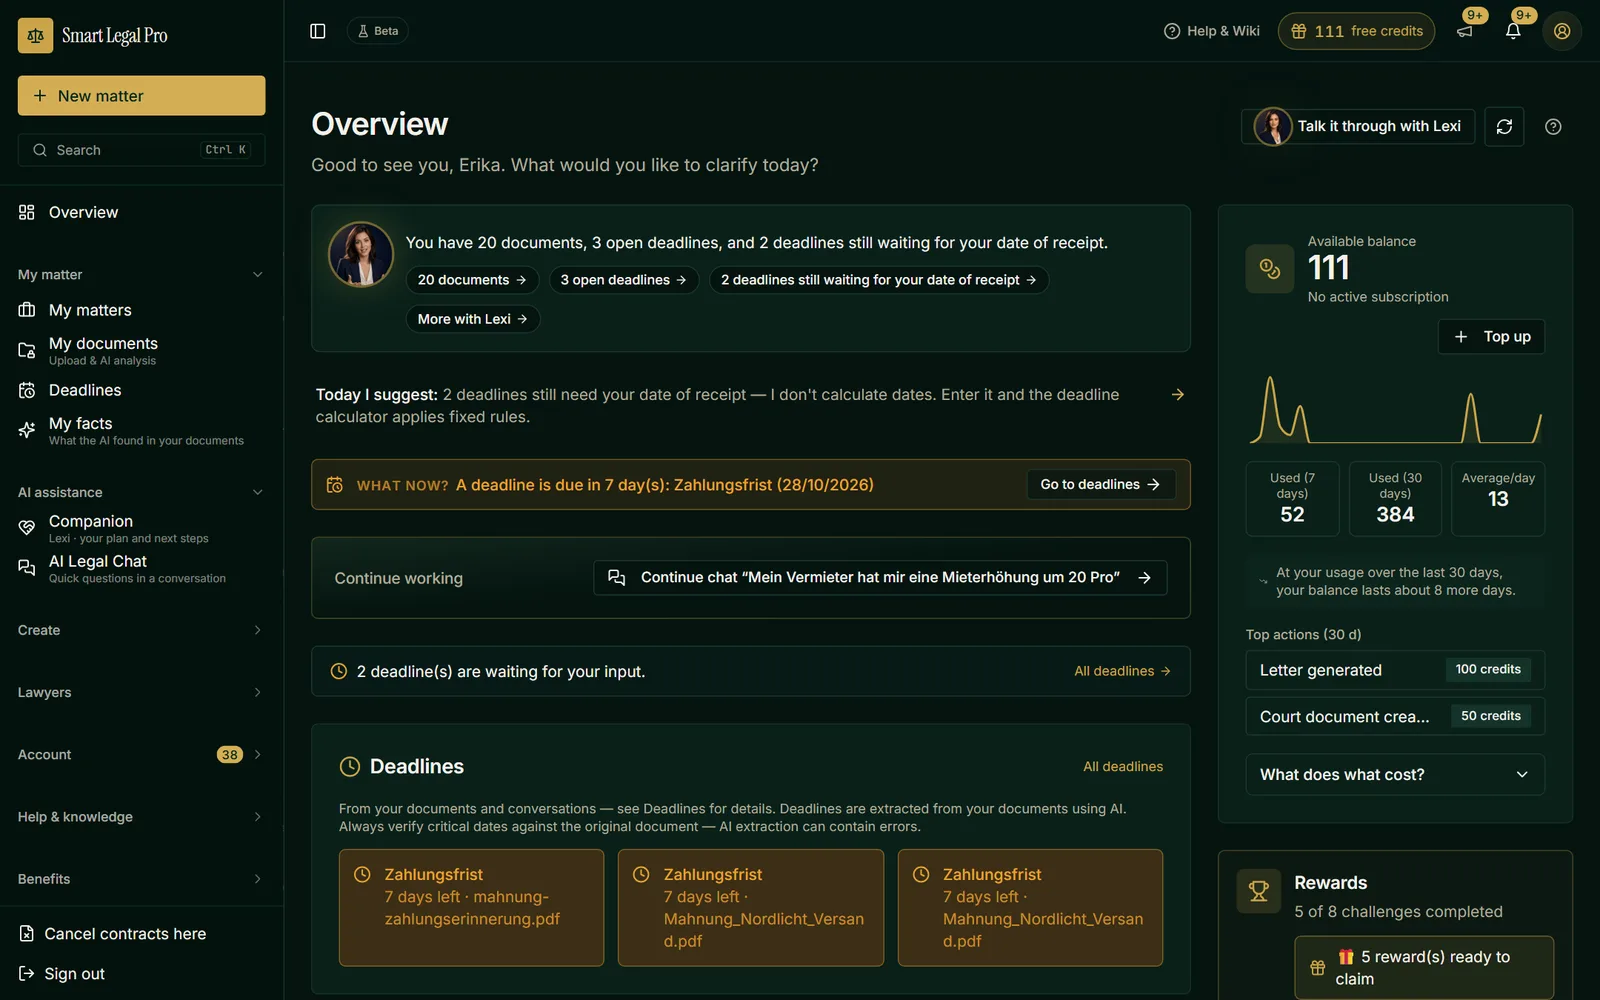
Task: Click the 111 free credits button
Action: [x=1356, y=31]
